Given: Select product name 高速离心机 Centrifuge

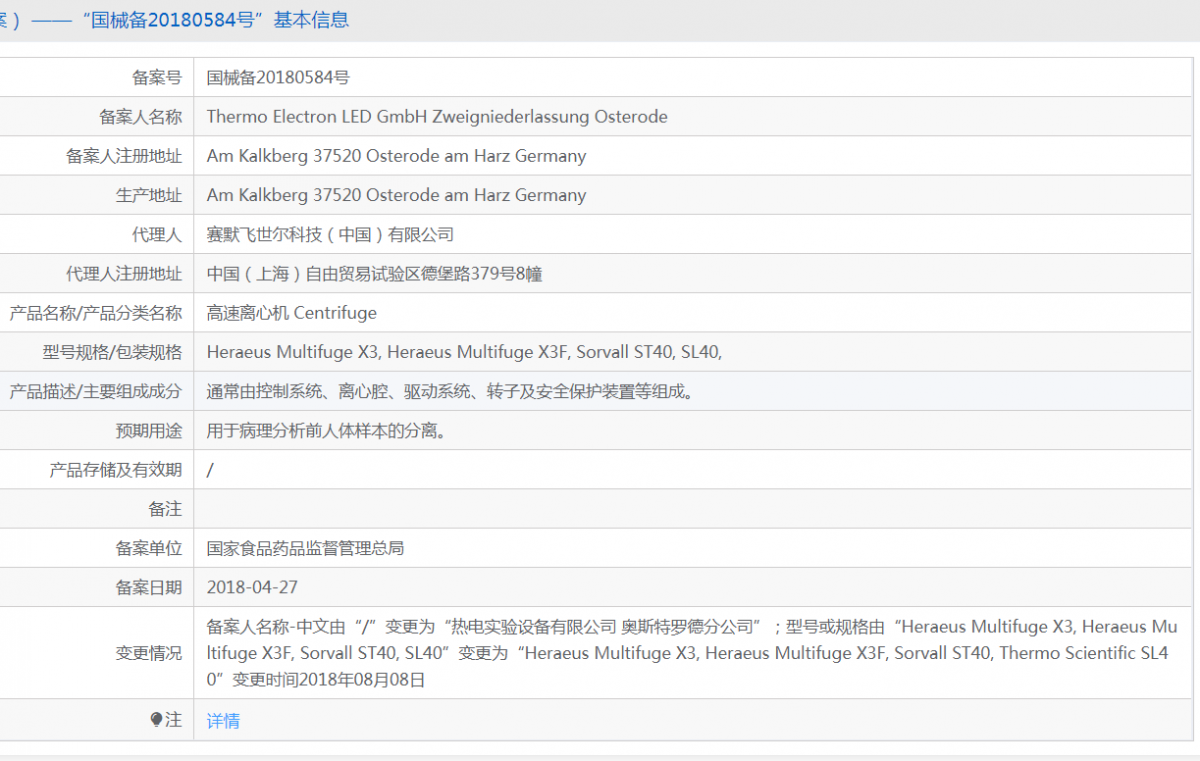Looking at the screenshot, I should point(292,312).
